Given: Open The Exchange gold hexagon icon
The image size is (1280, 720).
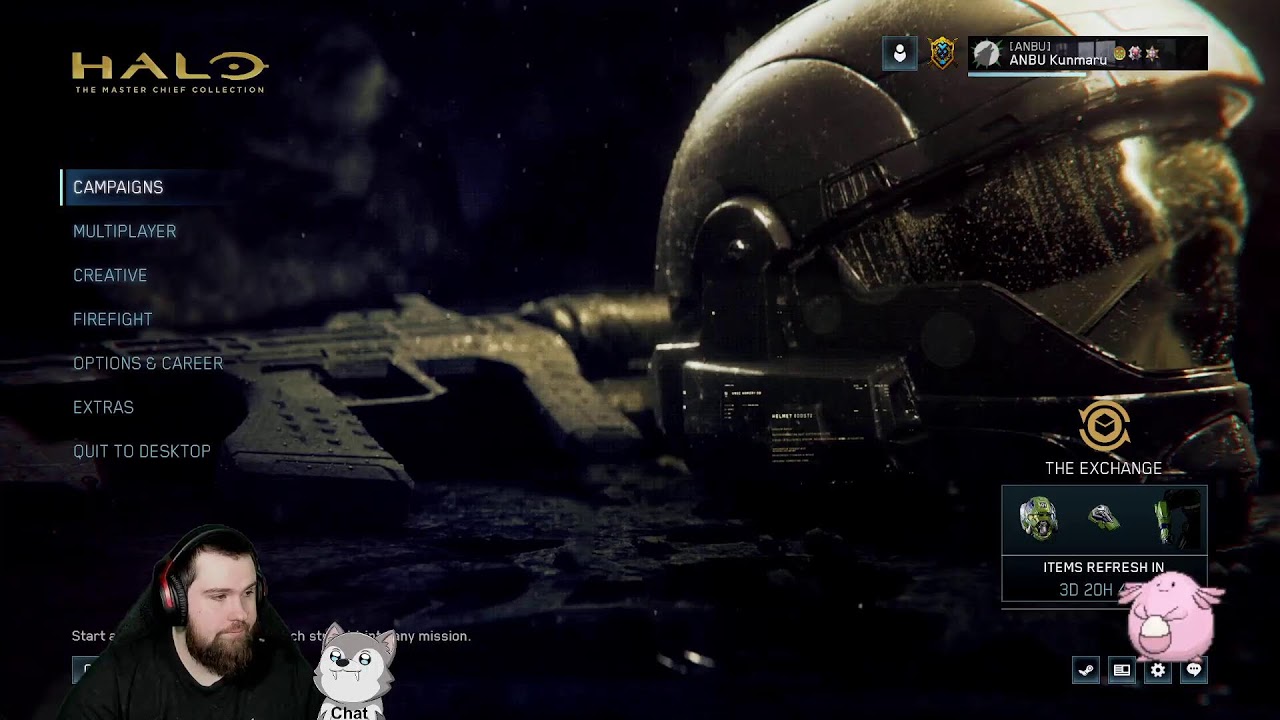Looking at the screenshot, I should click(x=1104, y=427).
